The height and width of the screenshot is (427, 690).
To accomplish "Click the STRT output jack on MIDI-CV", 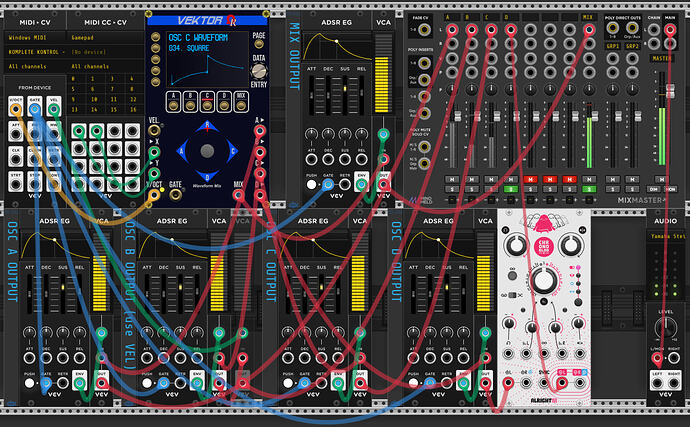I will 16,183.
